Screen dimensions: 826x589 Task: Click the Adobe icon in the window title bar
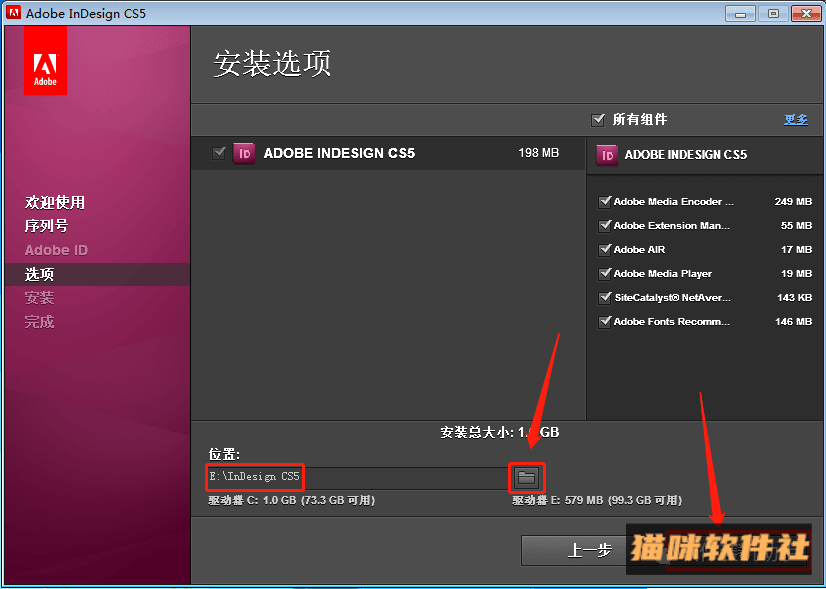(x=14, y=13)
